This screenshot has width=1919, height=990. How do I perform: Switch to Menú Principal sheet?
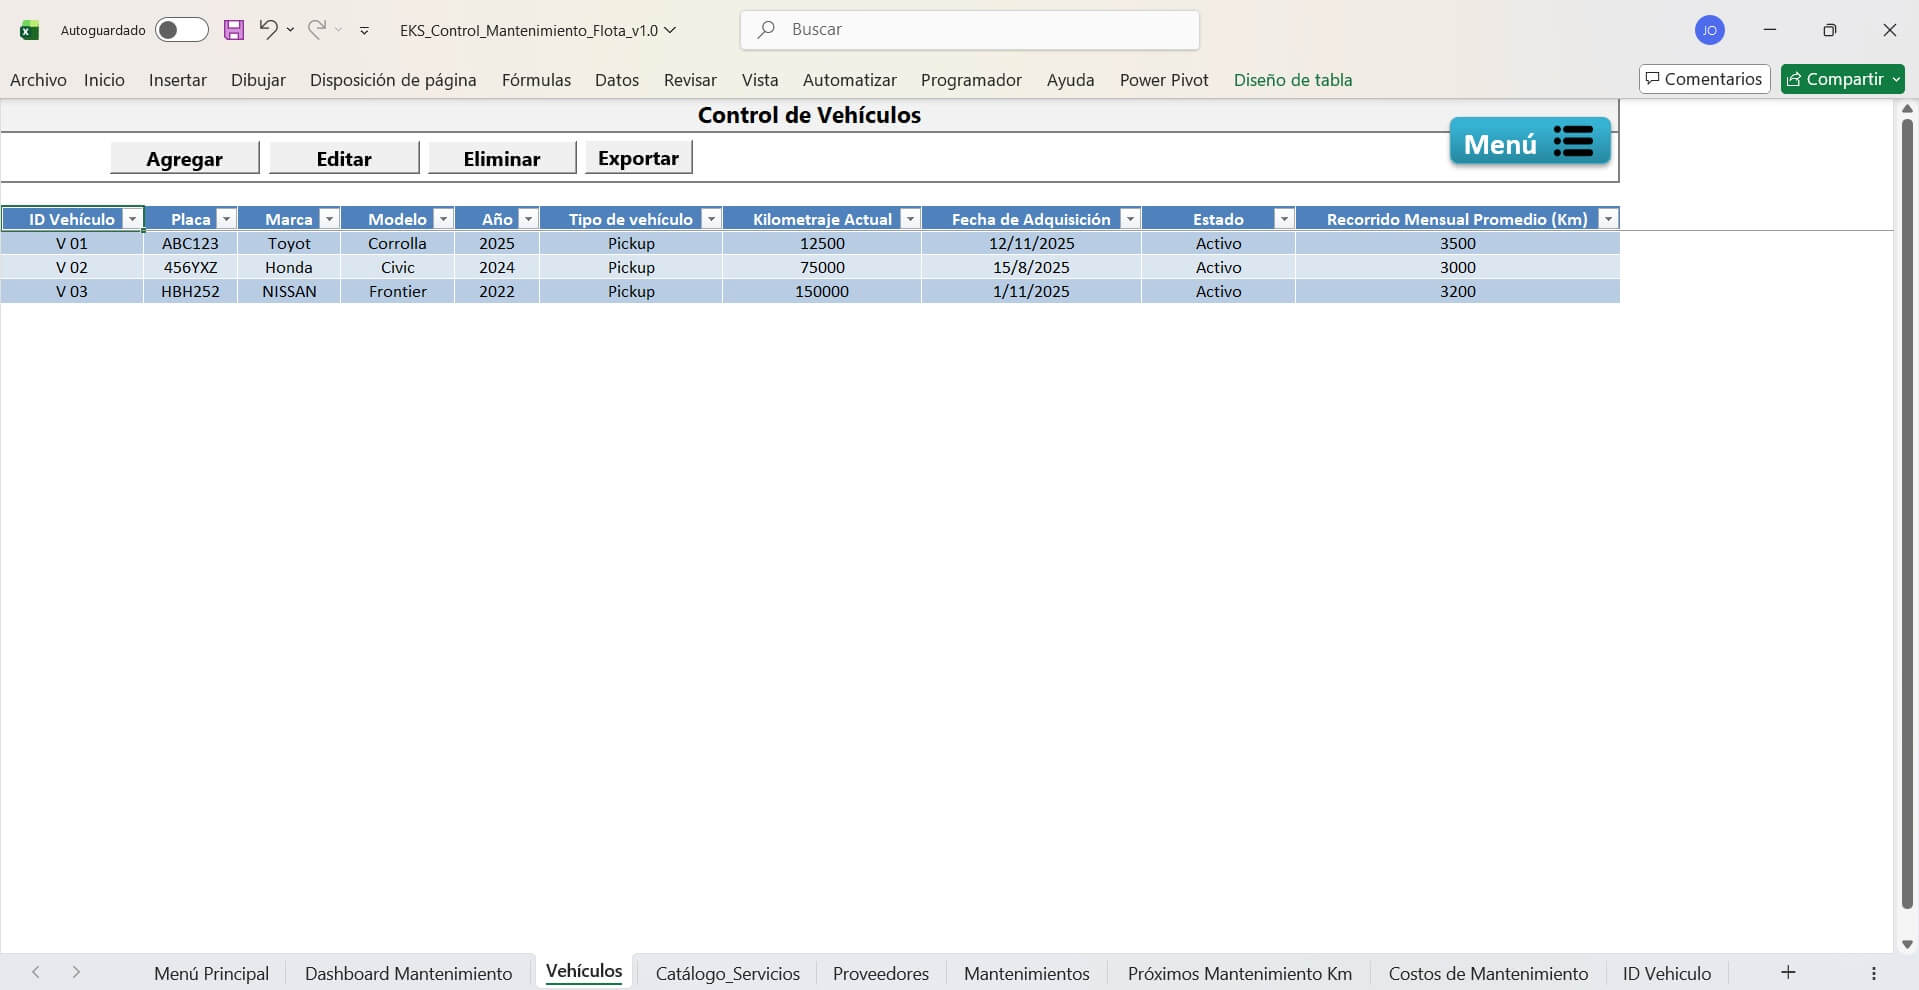coord(211,973)
